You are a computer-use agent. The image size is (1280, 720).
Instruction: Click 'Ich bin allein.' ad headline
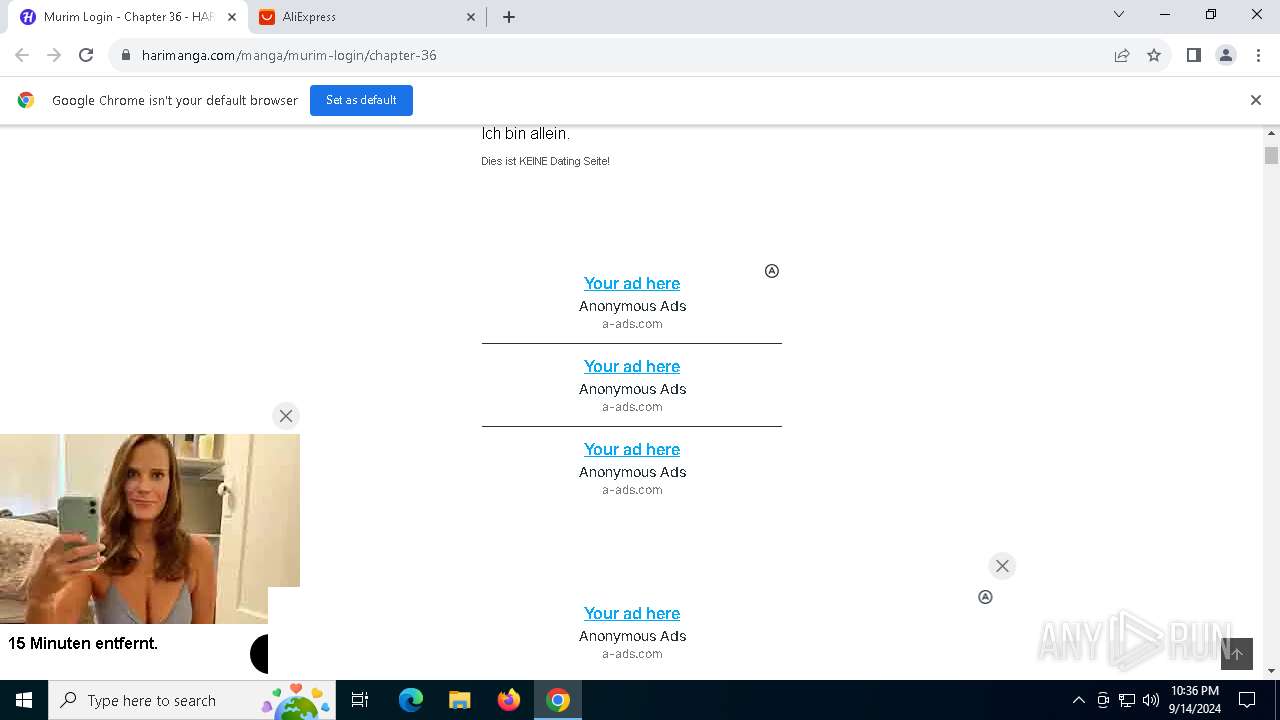tap(526, 133)
